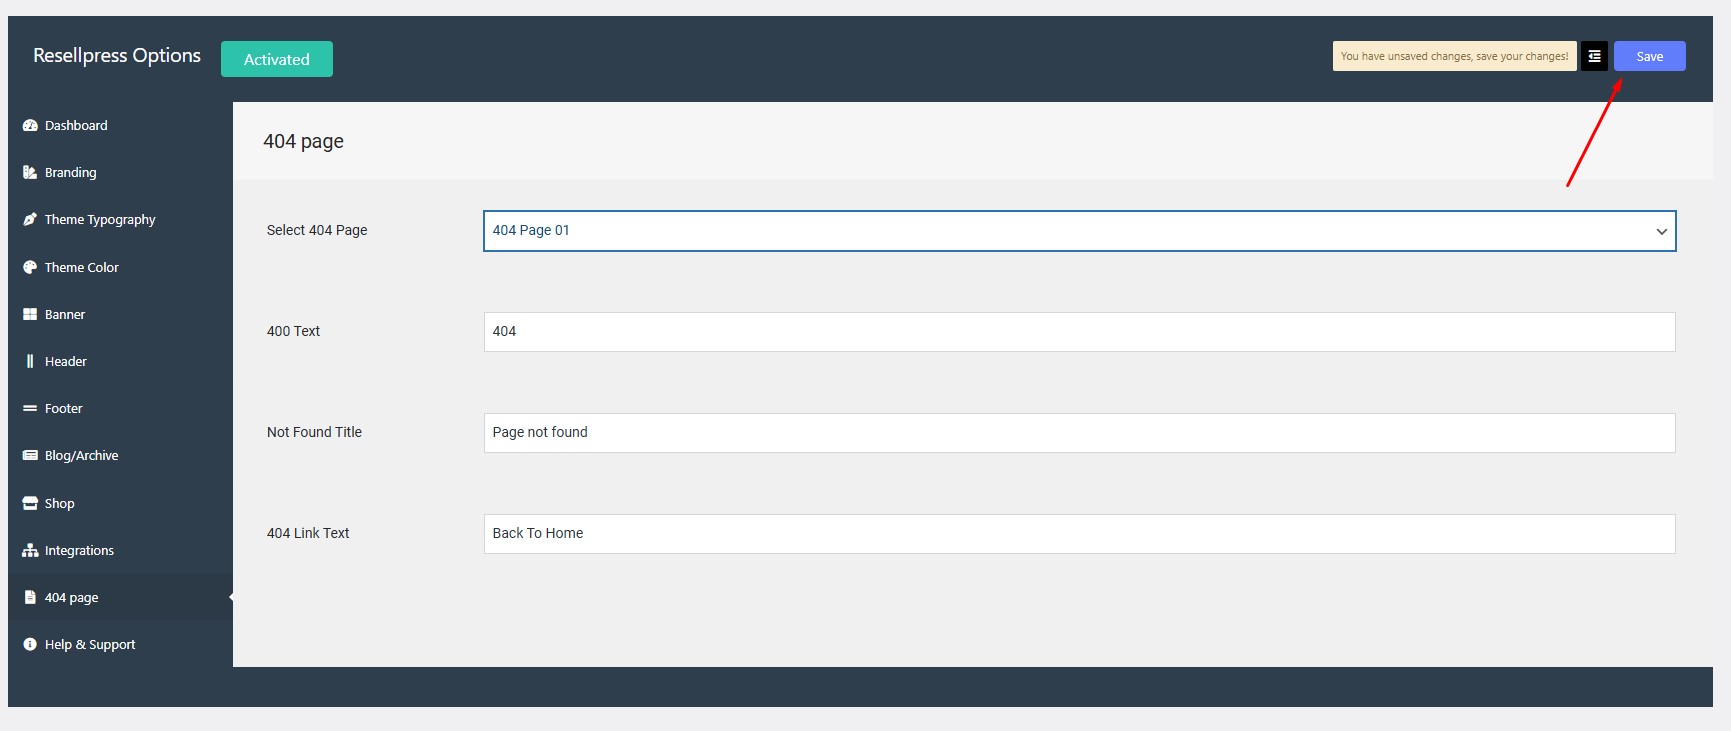Click the Help & Support info icon

30,645
